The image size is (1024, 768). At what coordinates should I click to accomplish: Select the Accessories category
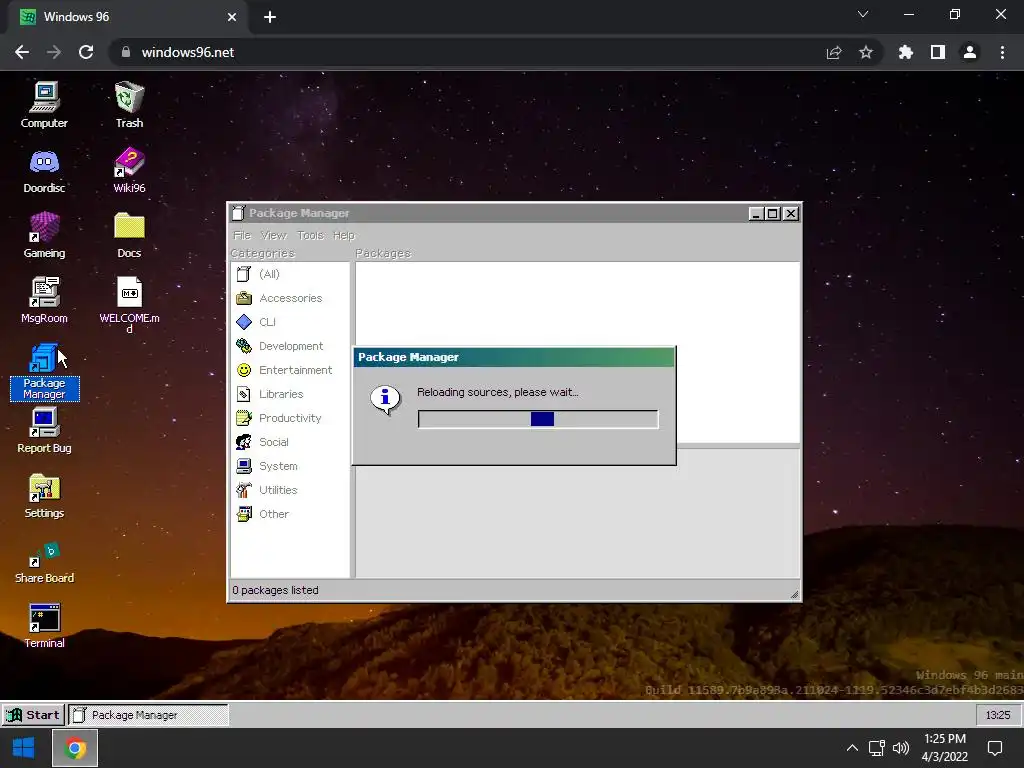coord(290,298)
